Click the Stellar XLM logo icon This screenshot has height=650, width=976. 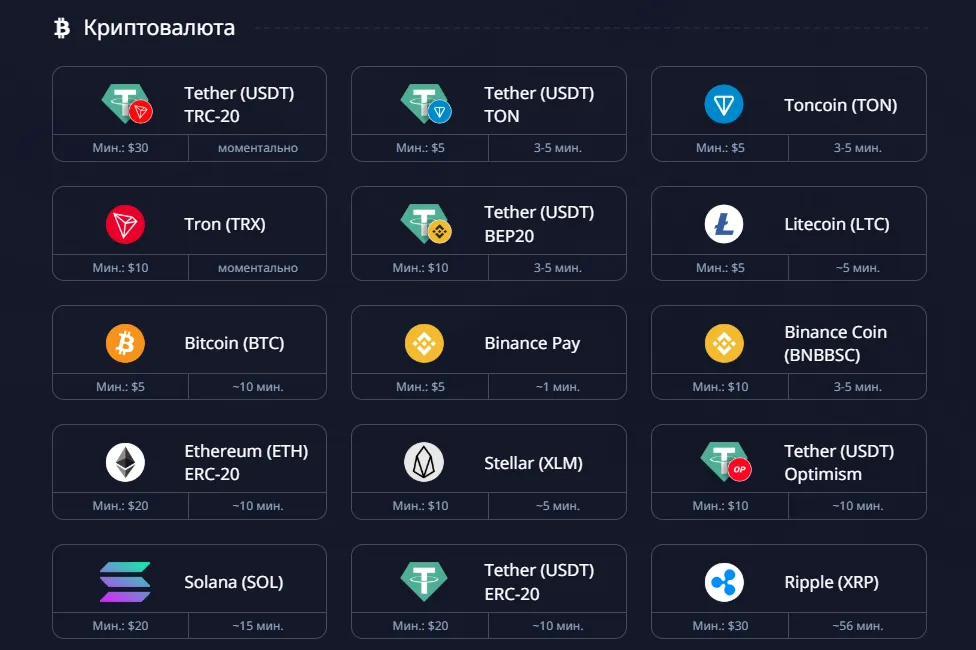click(424, 462)
